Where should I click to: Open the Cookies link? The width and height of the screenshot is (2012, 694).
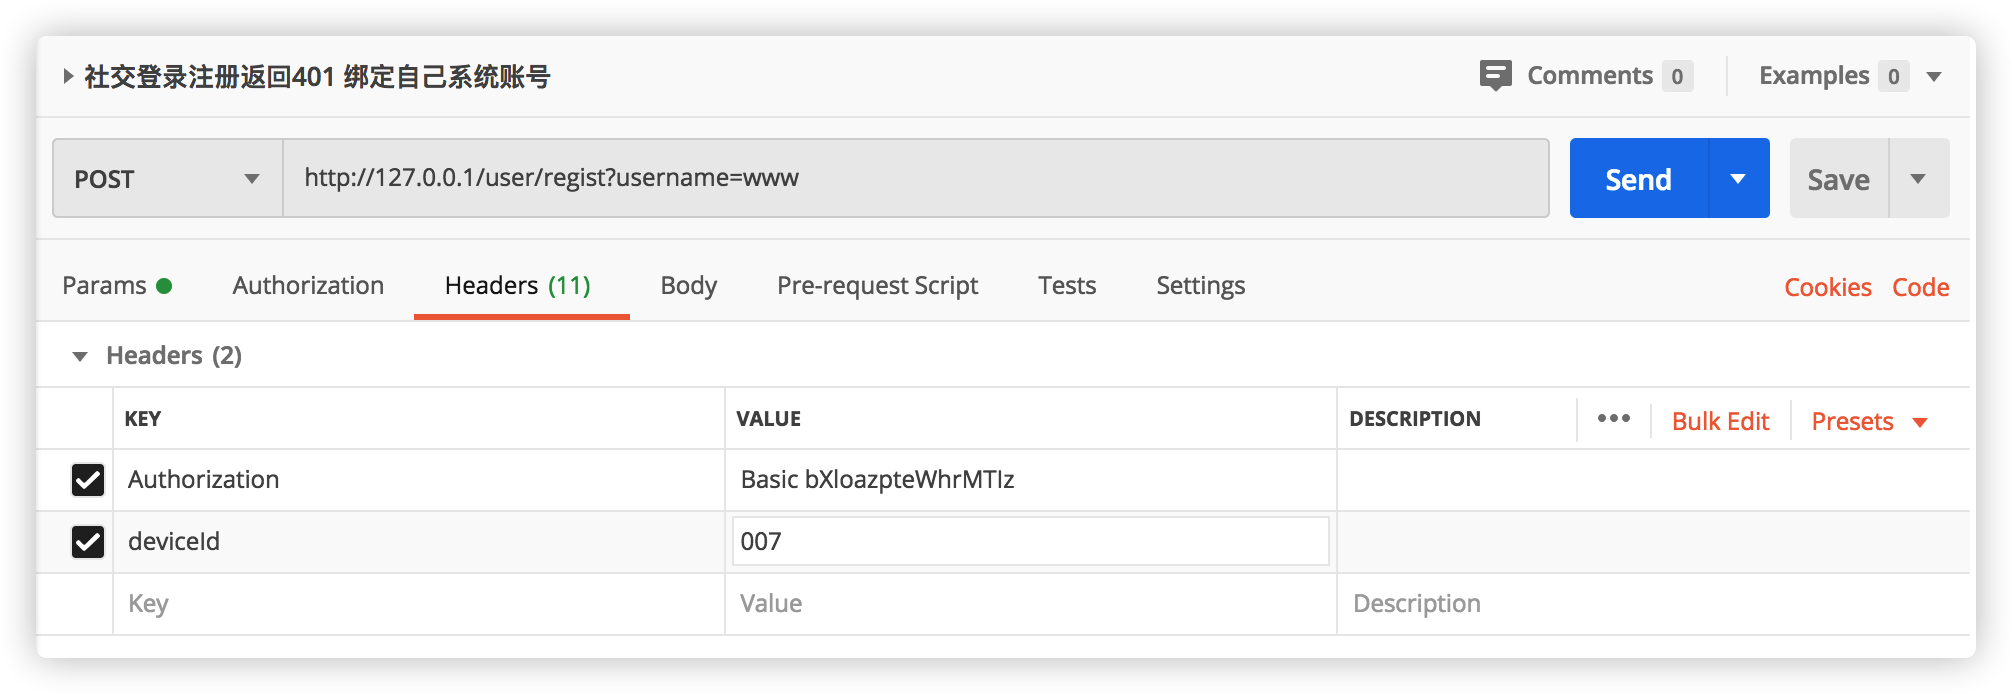[1827, 288]
